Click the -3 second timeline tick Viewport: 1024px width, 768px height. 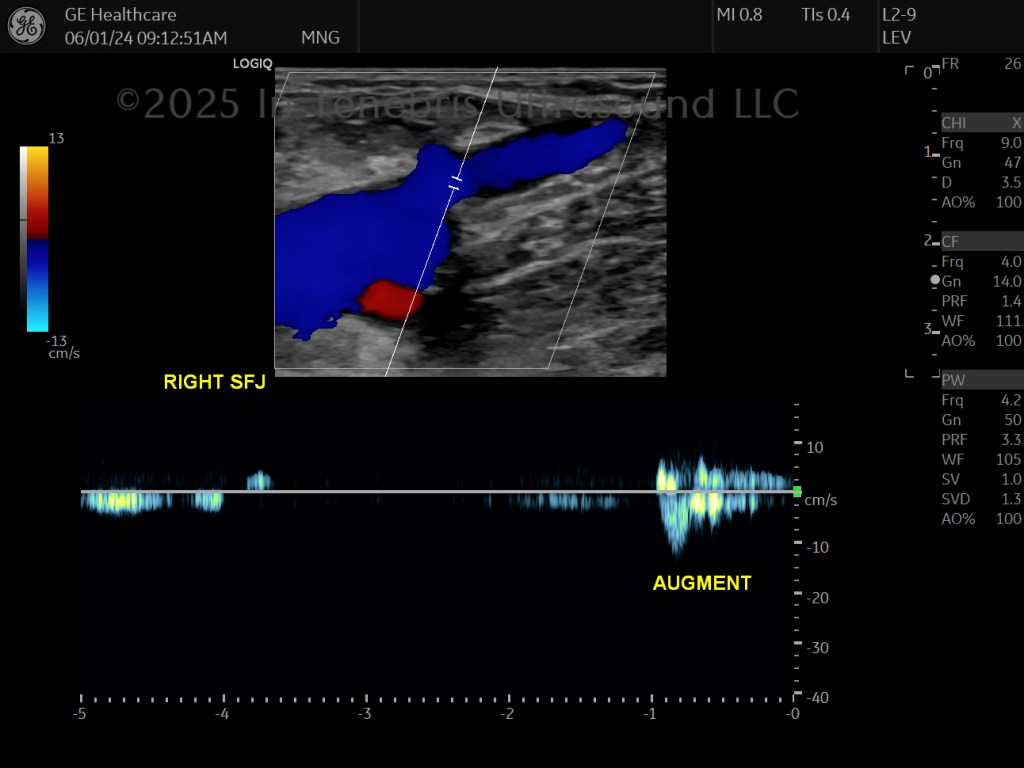click(364, 713)
